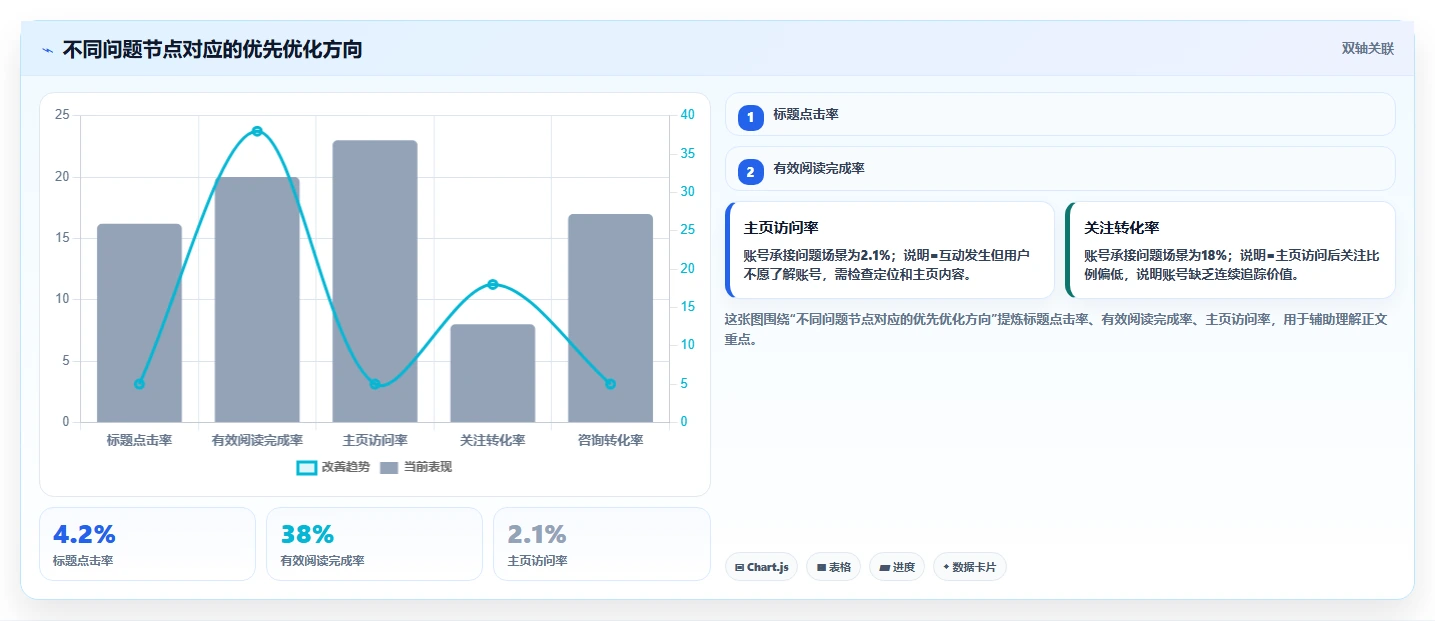Open the 关注转化率 explanation card

(1230, 250)
